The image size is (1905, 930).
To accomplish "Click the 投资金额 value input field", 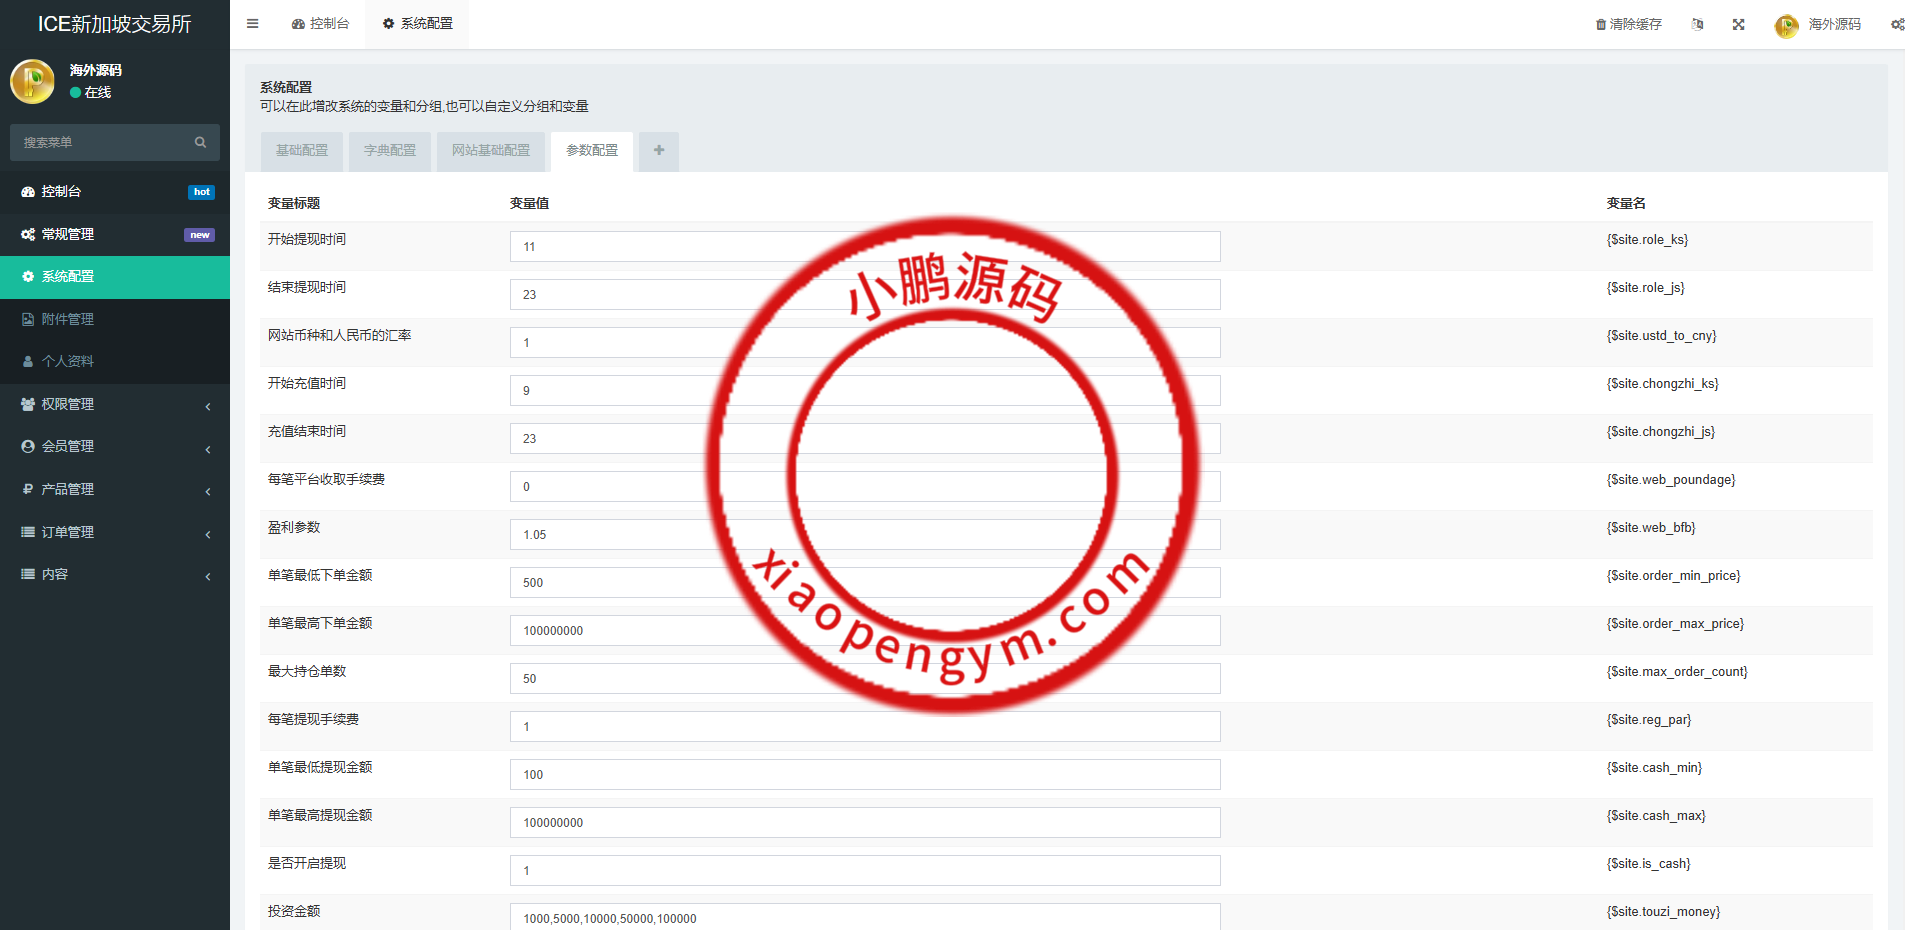I will 864,917.
